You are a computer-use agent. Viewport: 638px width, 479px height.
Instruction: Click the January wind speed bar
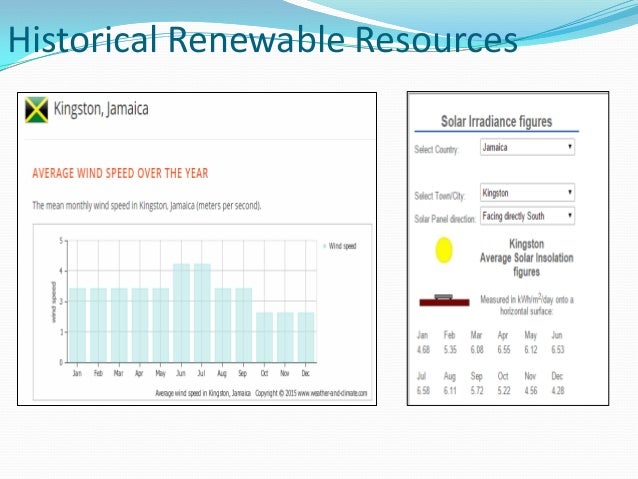point(77,325)
